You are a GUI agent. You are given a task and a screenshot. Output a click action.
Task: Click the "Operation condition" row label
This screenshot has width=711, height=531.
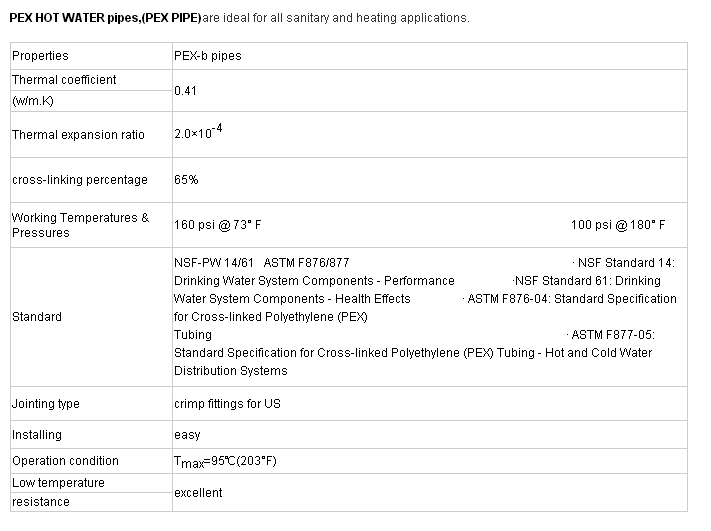(65, 461)
